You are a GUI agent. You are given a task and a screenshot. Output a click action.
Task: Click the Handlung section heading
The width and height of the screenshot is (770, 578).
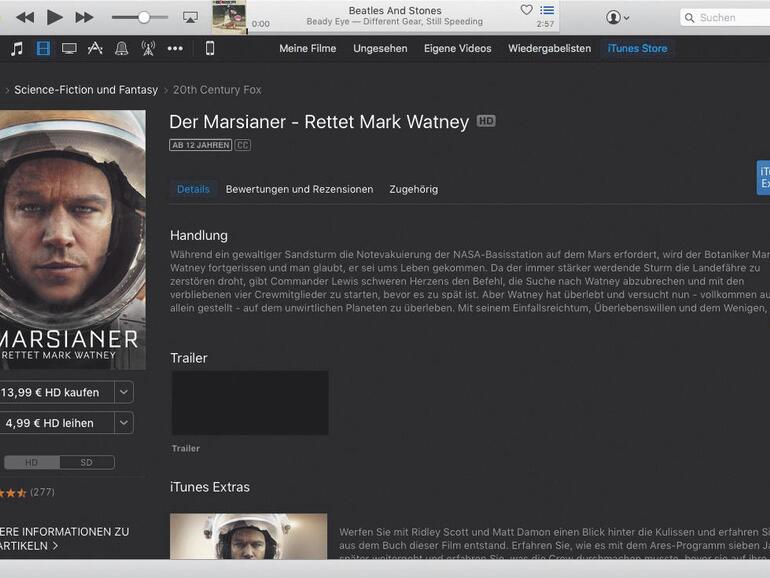[x=199, y=236]
